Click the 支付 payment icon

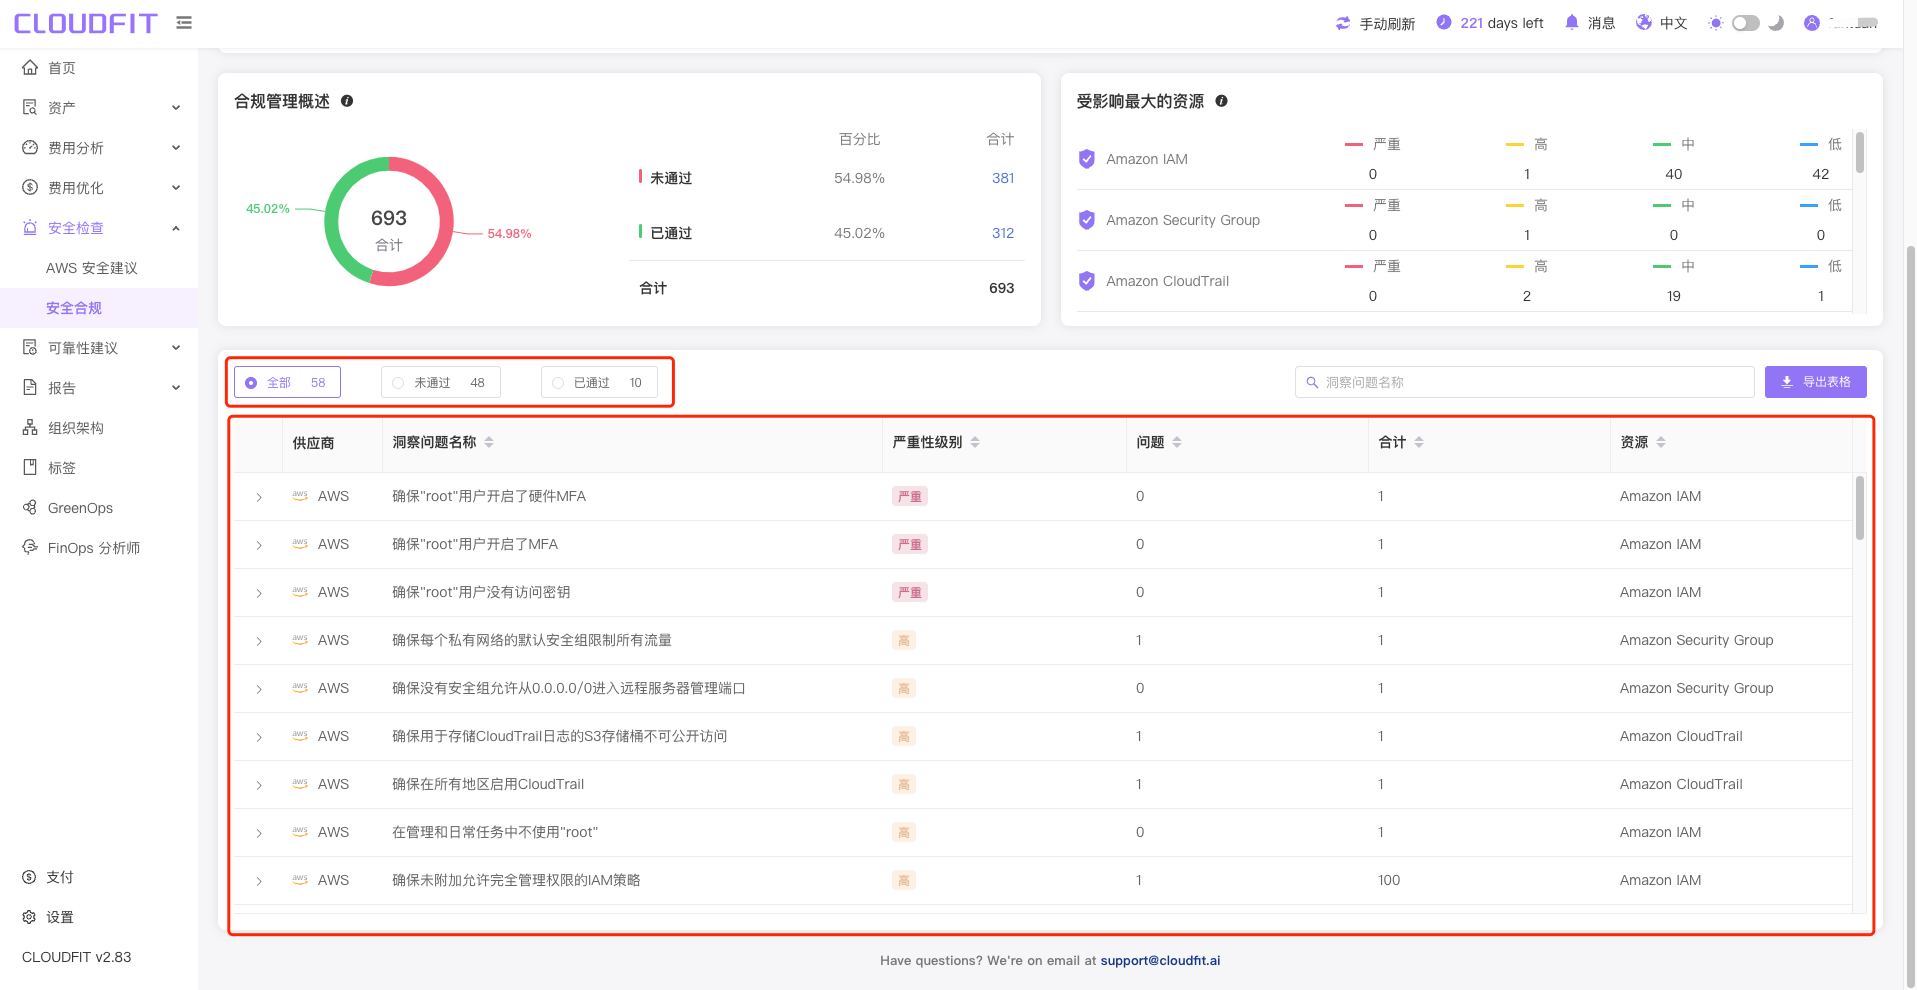pos(29,877)
